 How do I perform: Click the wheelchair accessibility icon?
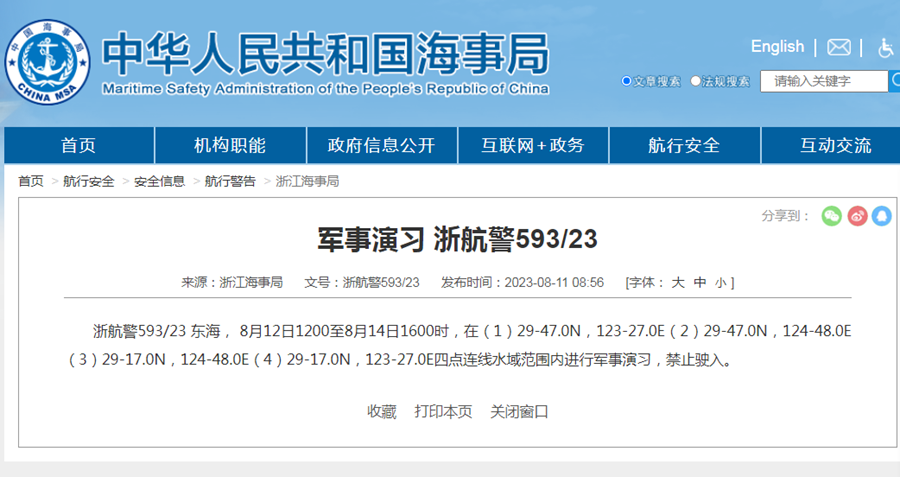pos(885,48)
